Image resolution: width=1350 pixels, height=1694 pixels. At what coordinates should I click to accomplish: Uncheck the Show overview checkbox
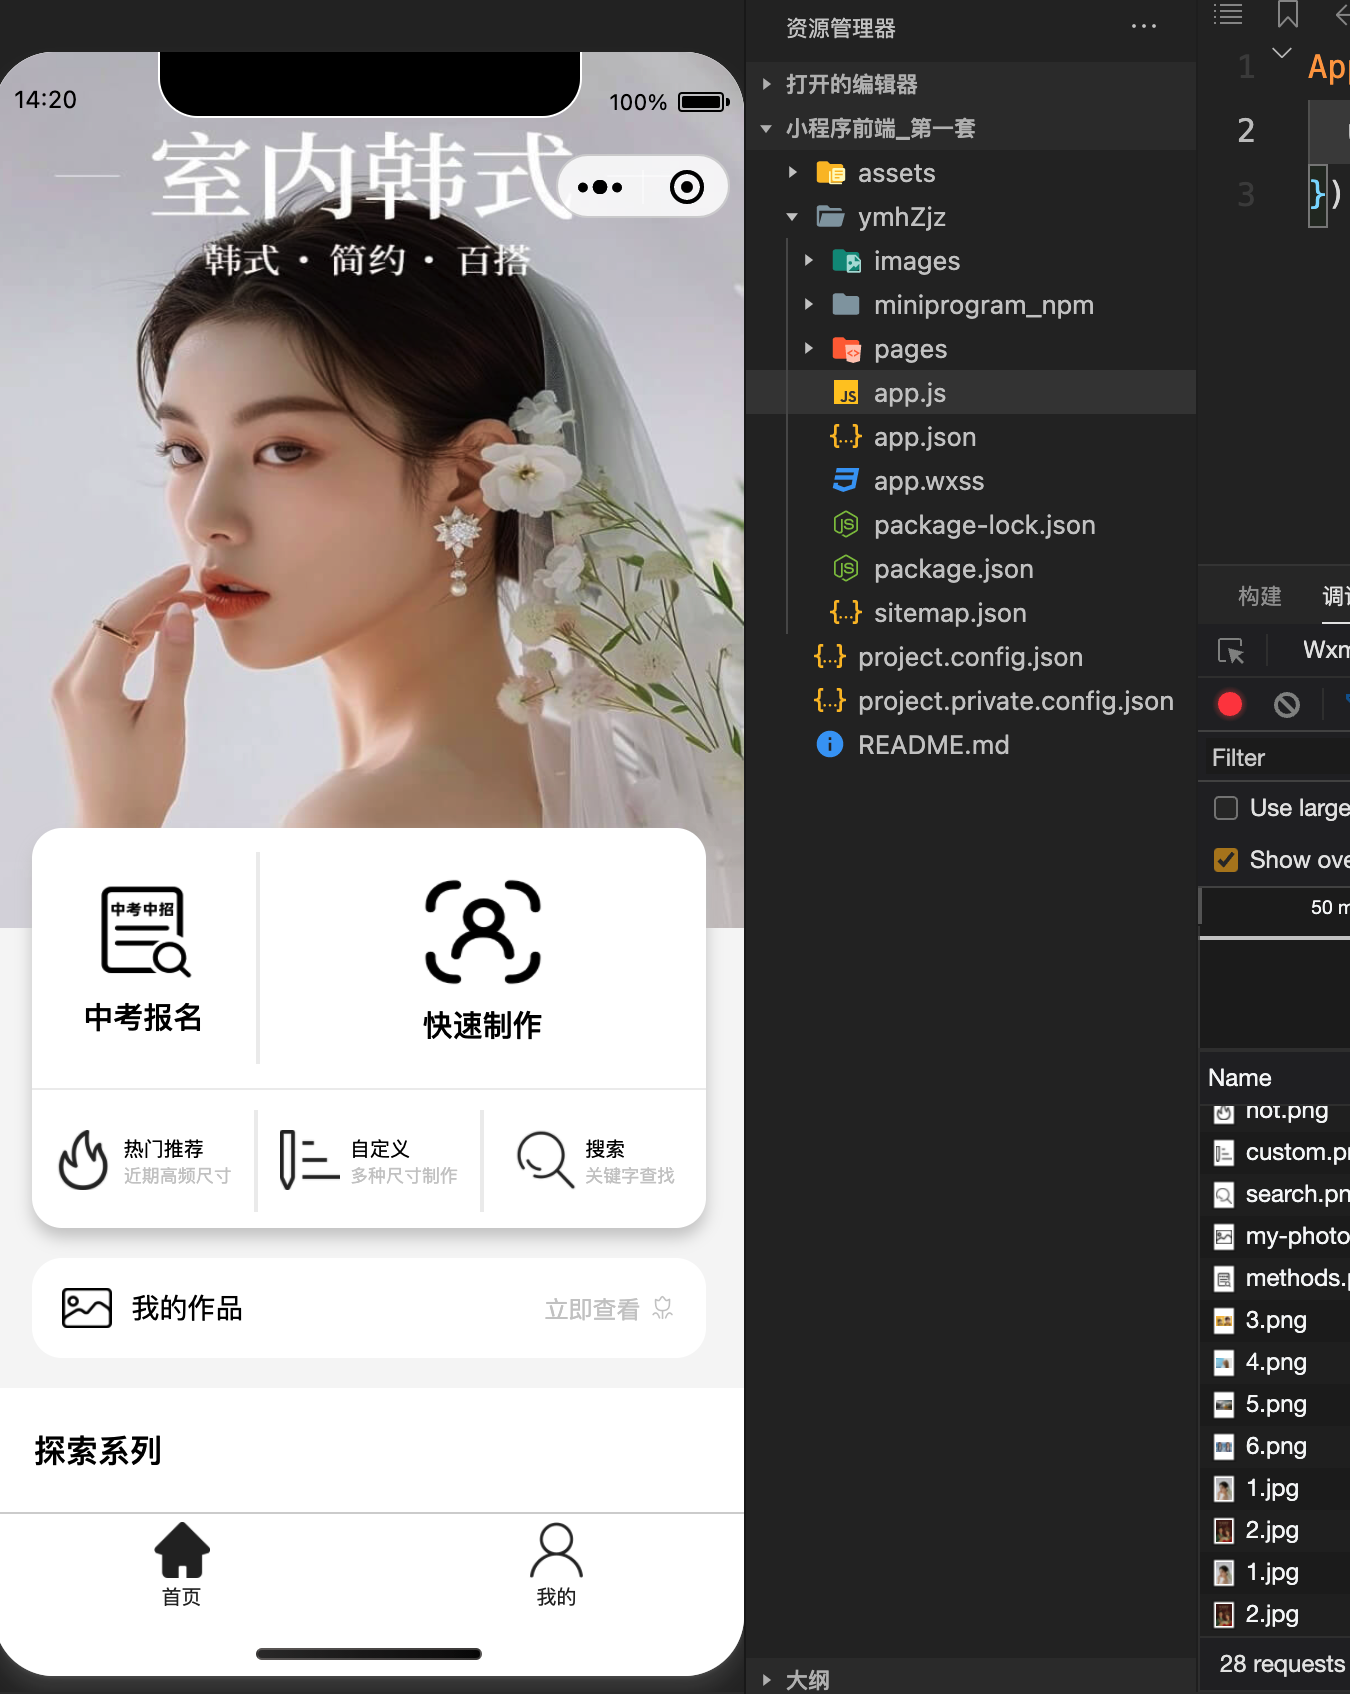[x=1226, y=860]
